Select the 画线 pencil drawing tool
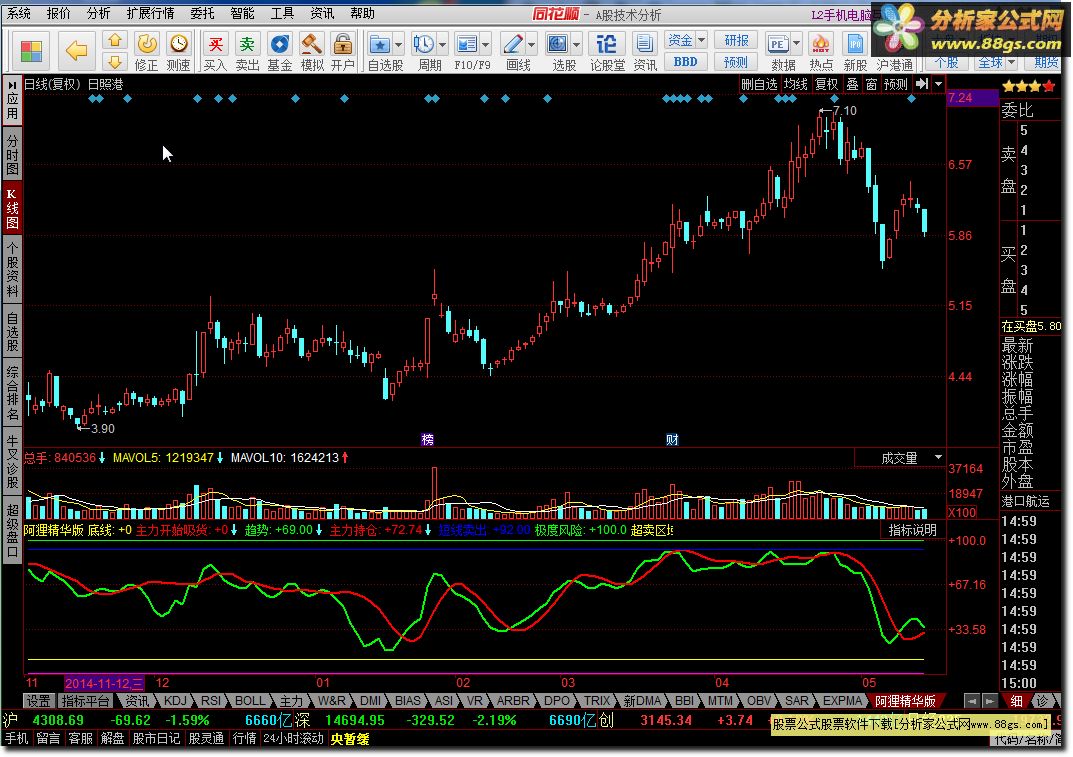The height and width of the screenshot is (757, 1073). point(513,44)
